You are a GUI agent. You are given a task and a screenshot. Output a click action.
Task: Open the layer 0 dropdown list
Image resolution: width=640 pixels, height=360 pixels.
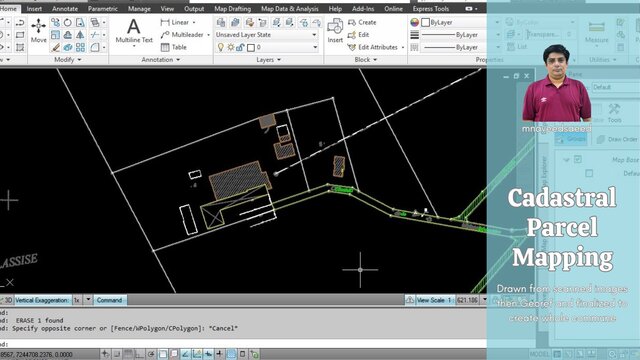point(315,47)
